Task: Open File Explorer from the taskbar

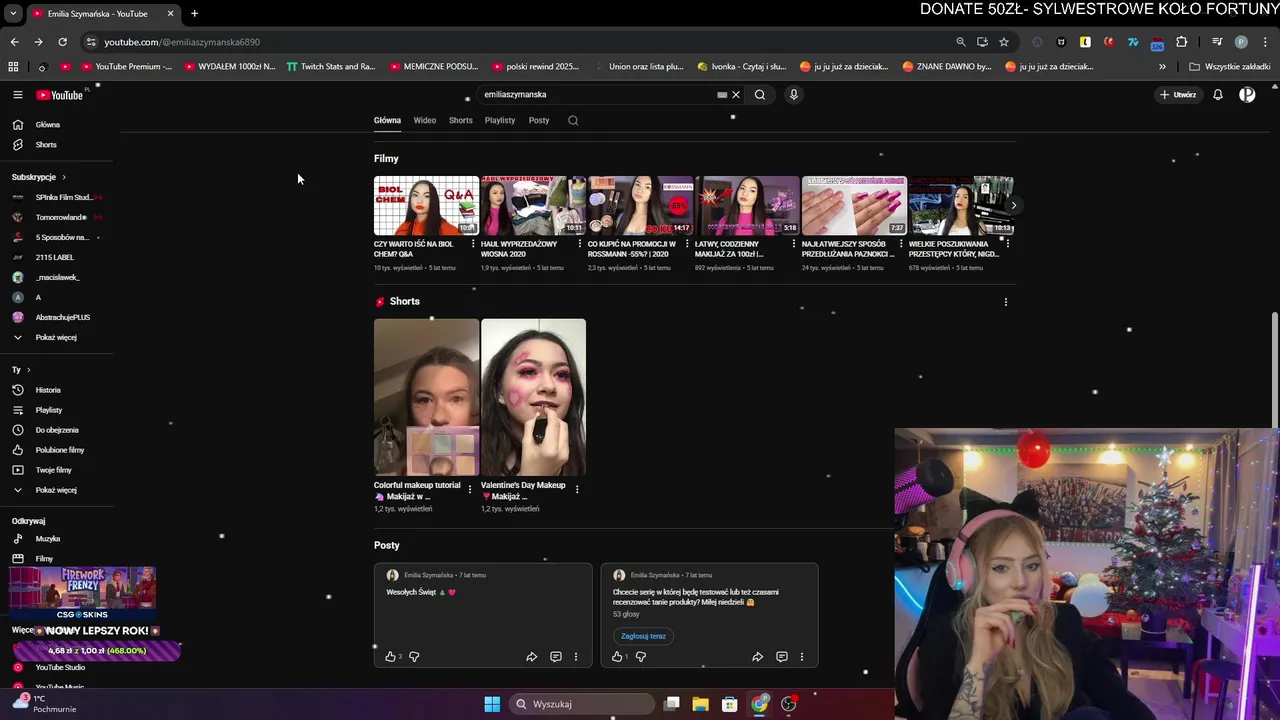Action: 701,704
